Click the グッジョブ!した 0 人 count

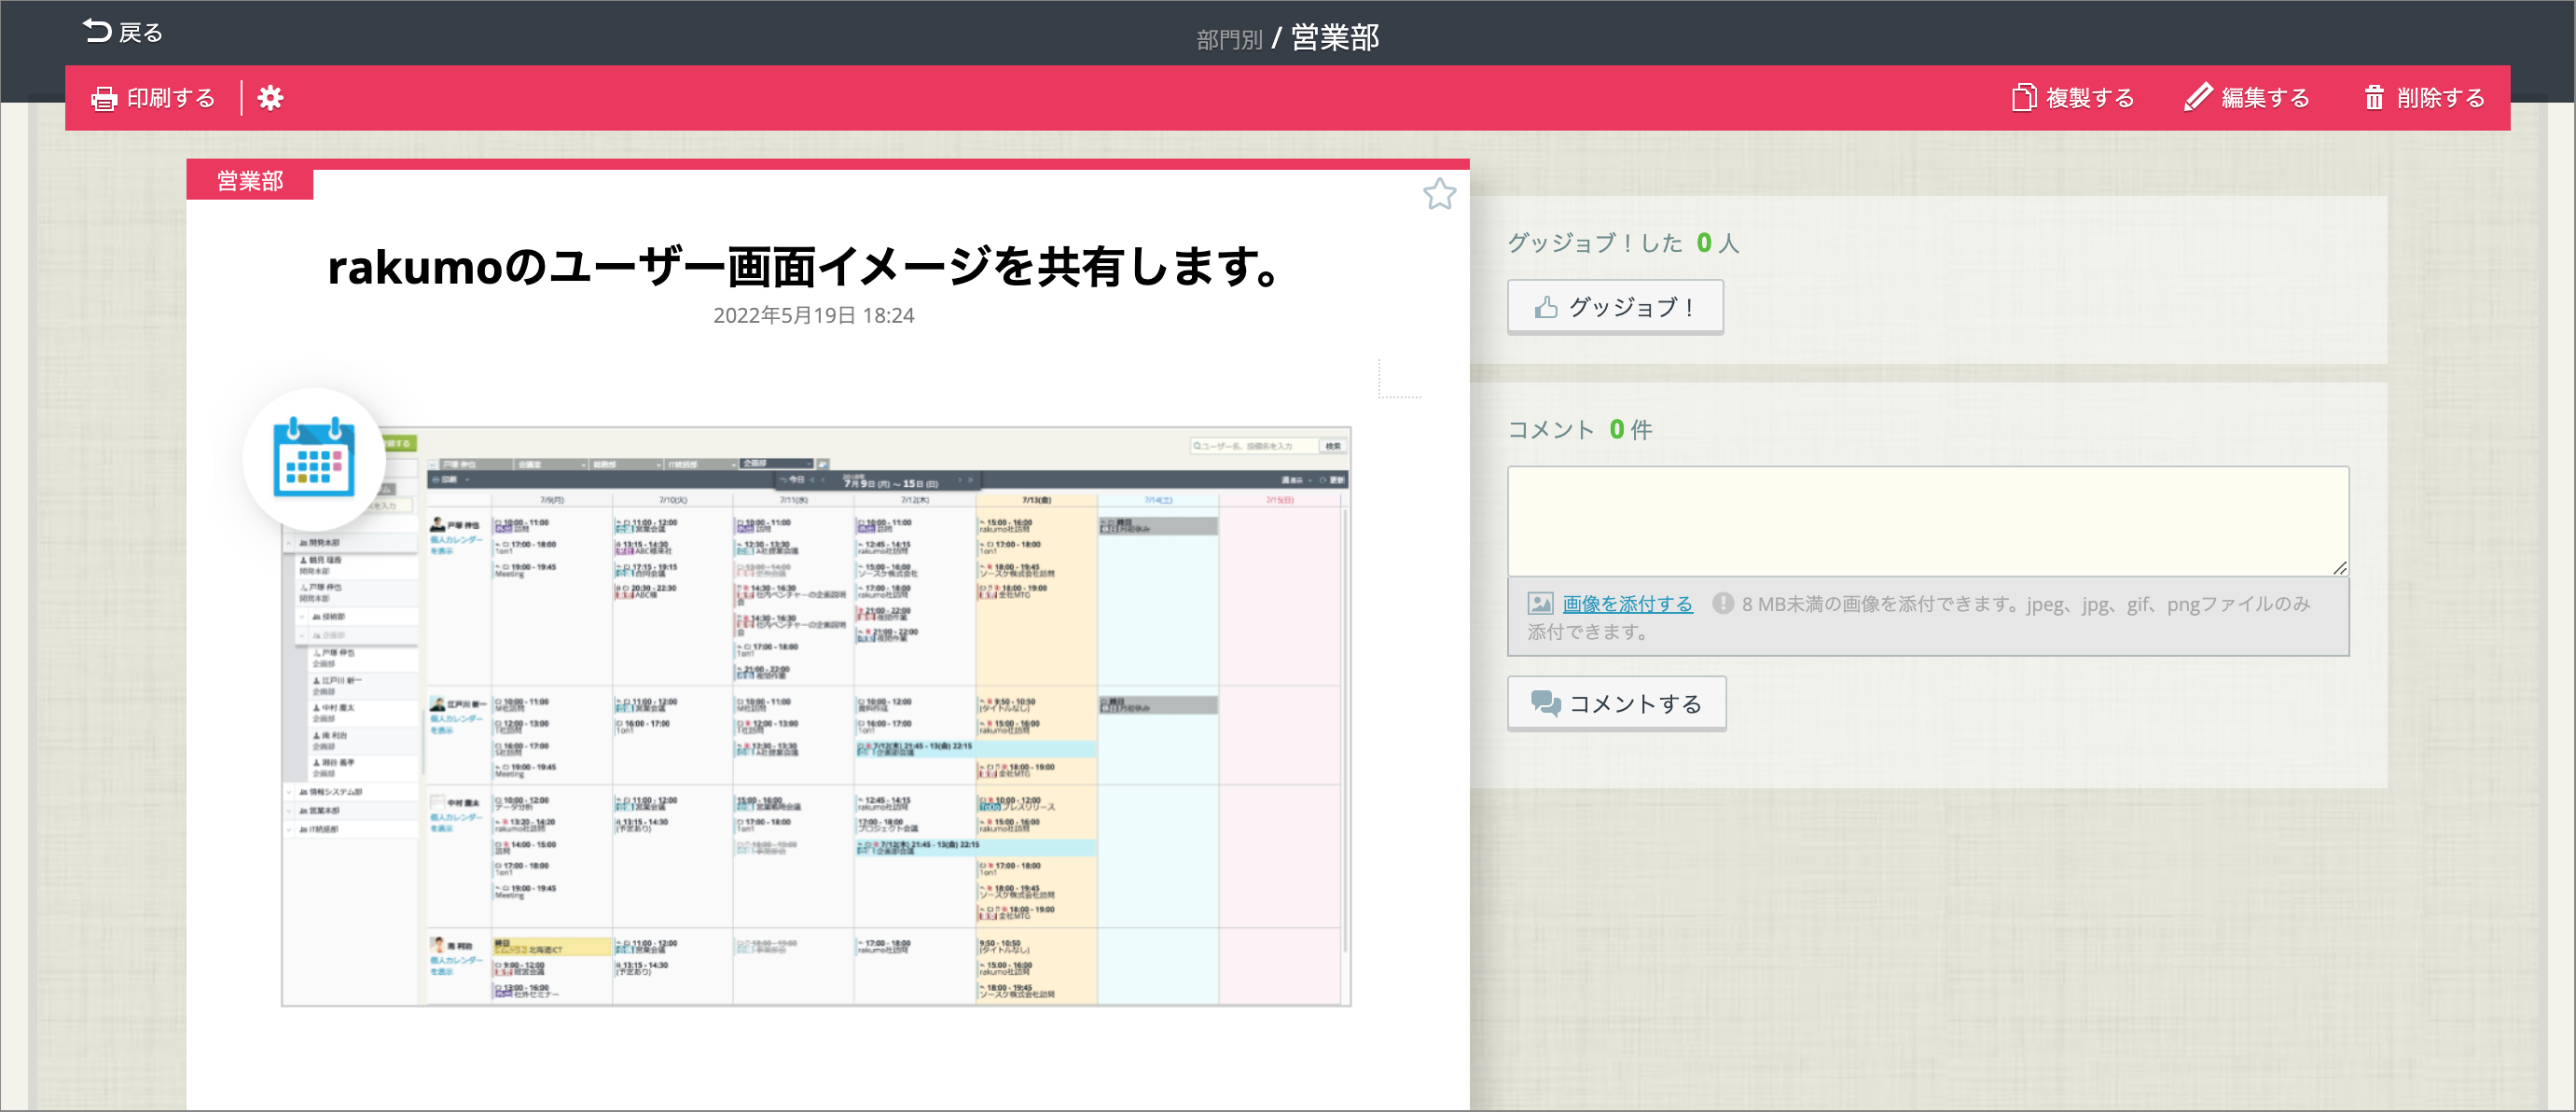pyautogui.click(x=1623, y=243)
